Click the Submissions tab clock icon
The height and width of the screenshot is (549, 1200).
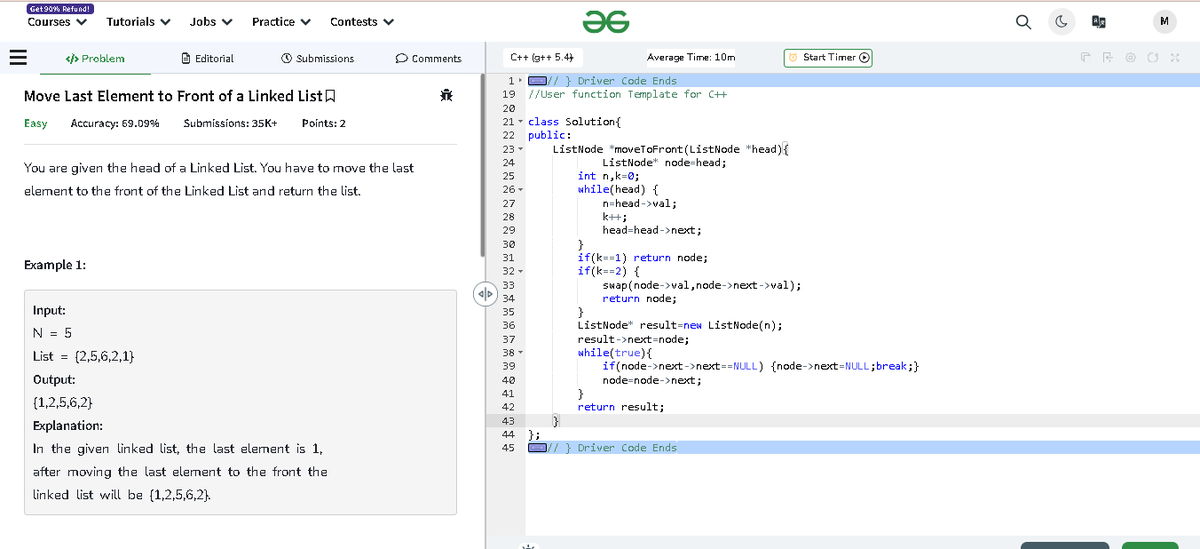tap(287, 58)
